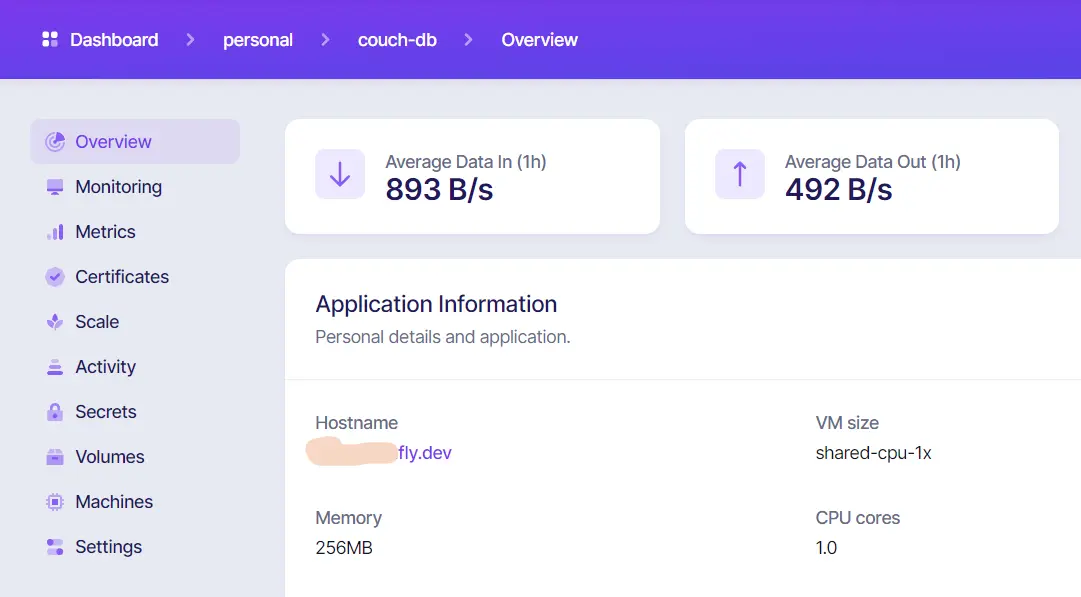Click the Average Data Out card
The image size is (1081, 597).
pyautogui.click(x=871, y=177)
